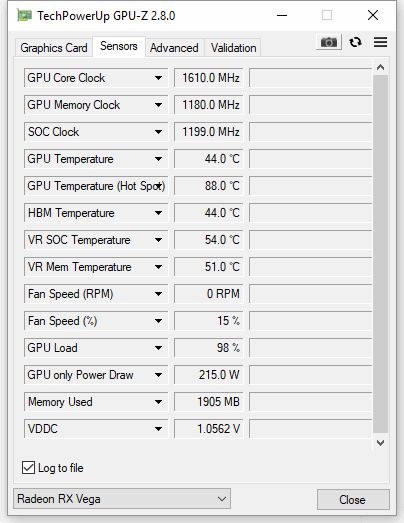404x523 pixels.
Task: Click the 1199.0 MHz SOC clock value
Action: click(209, 132)
